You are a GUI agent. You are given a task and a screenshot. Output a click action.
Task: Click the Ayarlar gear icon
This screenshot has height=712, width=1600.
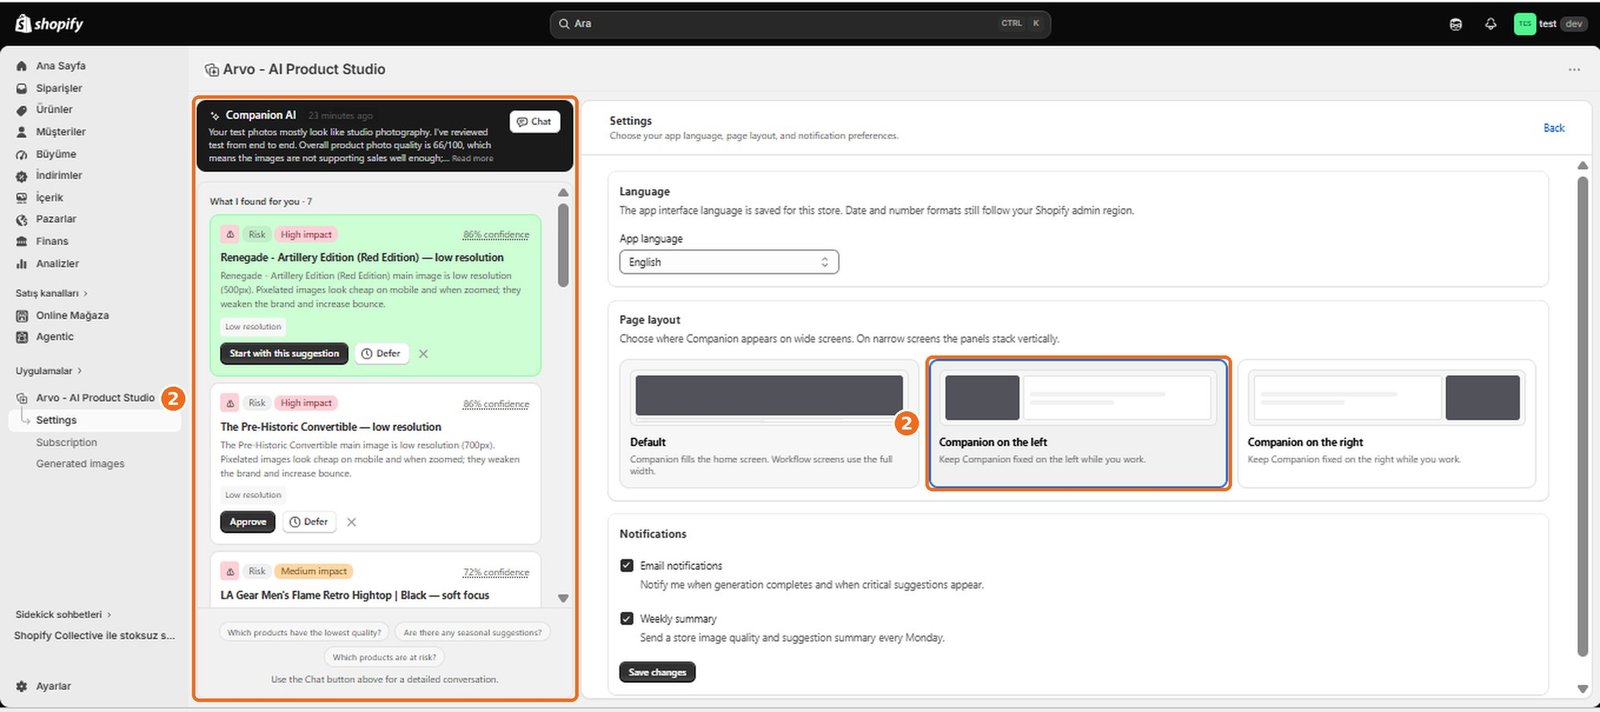(x=22, y=687)
